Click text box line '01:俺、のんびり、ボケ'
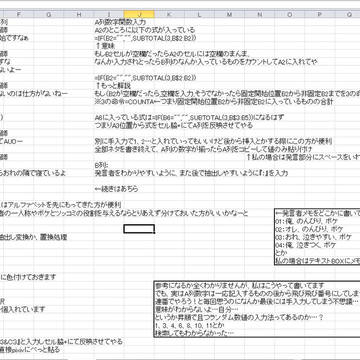Viewport: 360px width, 360px height. tap(307, 221)
